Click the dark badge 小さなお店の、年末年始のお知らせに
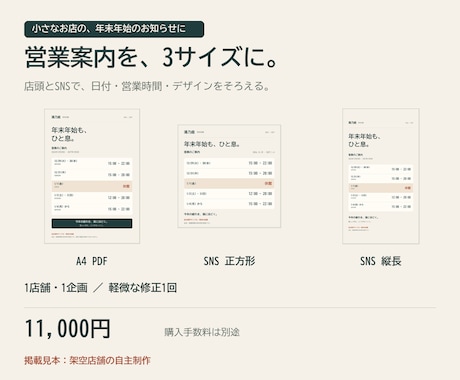 [114, 29]
